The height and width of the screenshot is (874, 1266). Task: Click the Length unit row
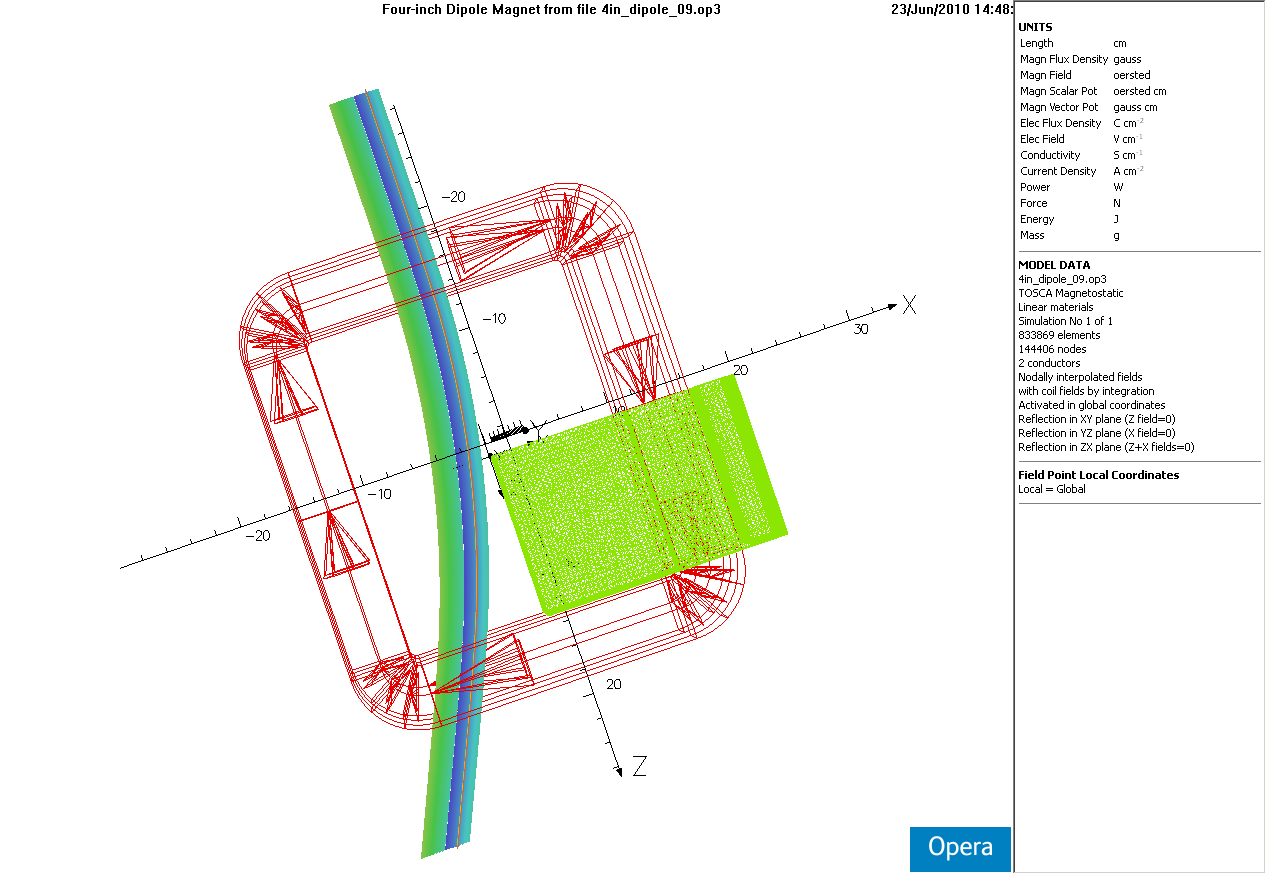click(1072, 43)
